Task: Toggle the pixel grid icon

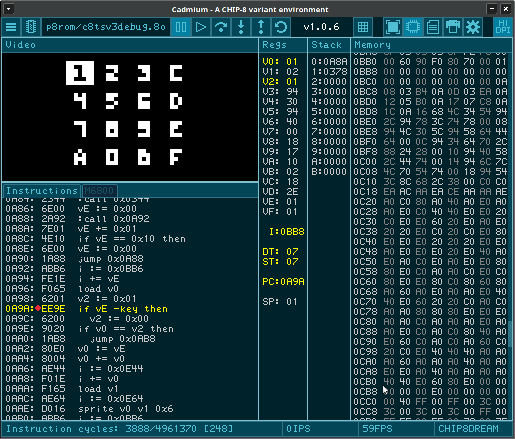Action: click(x=363, y=27)
